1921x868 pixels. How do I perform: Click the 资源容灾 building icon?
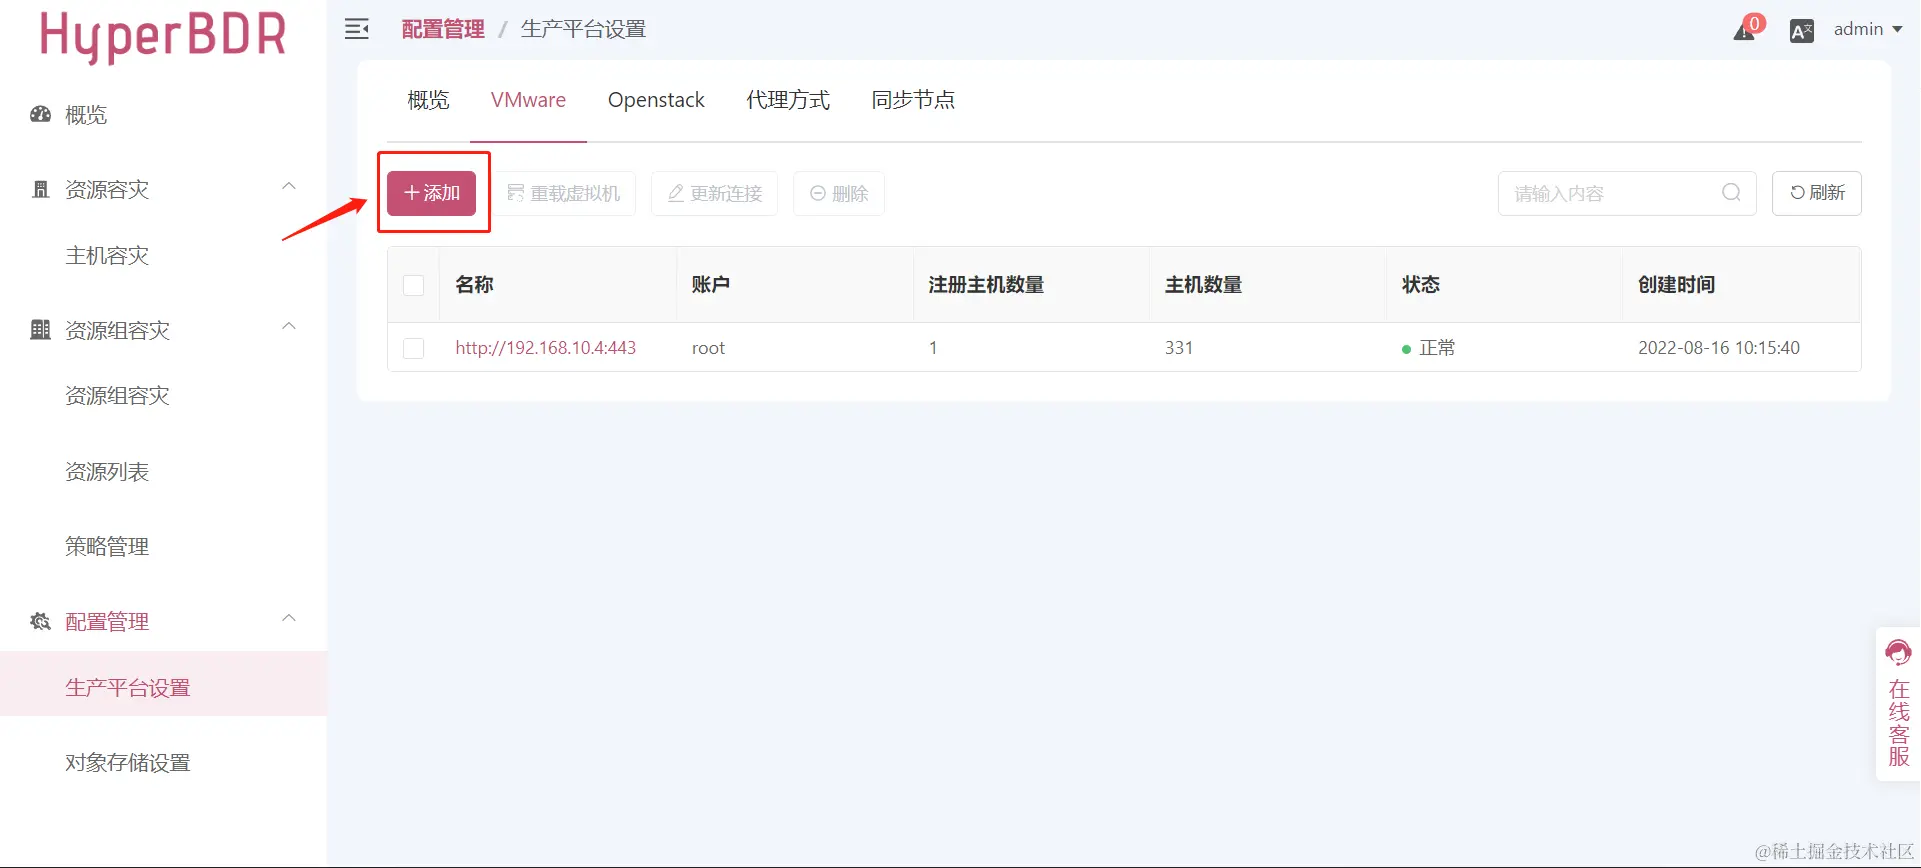41,189
